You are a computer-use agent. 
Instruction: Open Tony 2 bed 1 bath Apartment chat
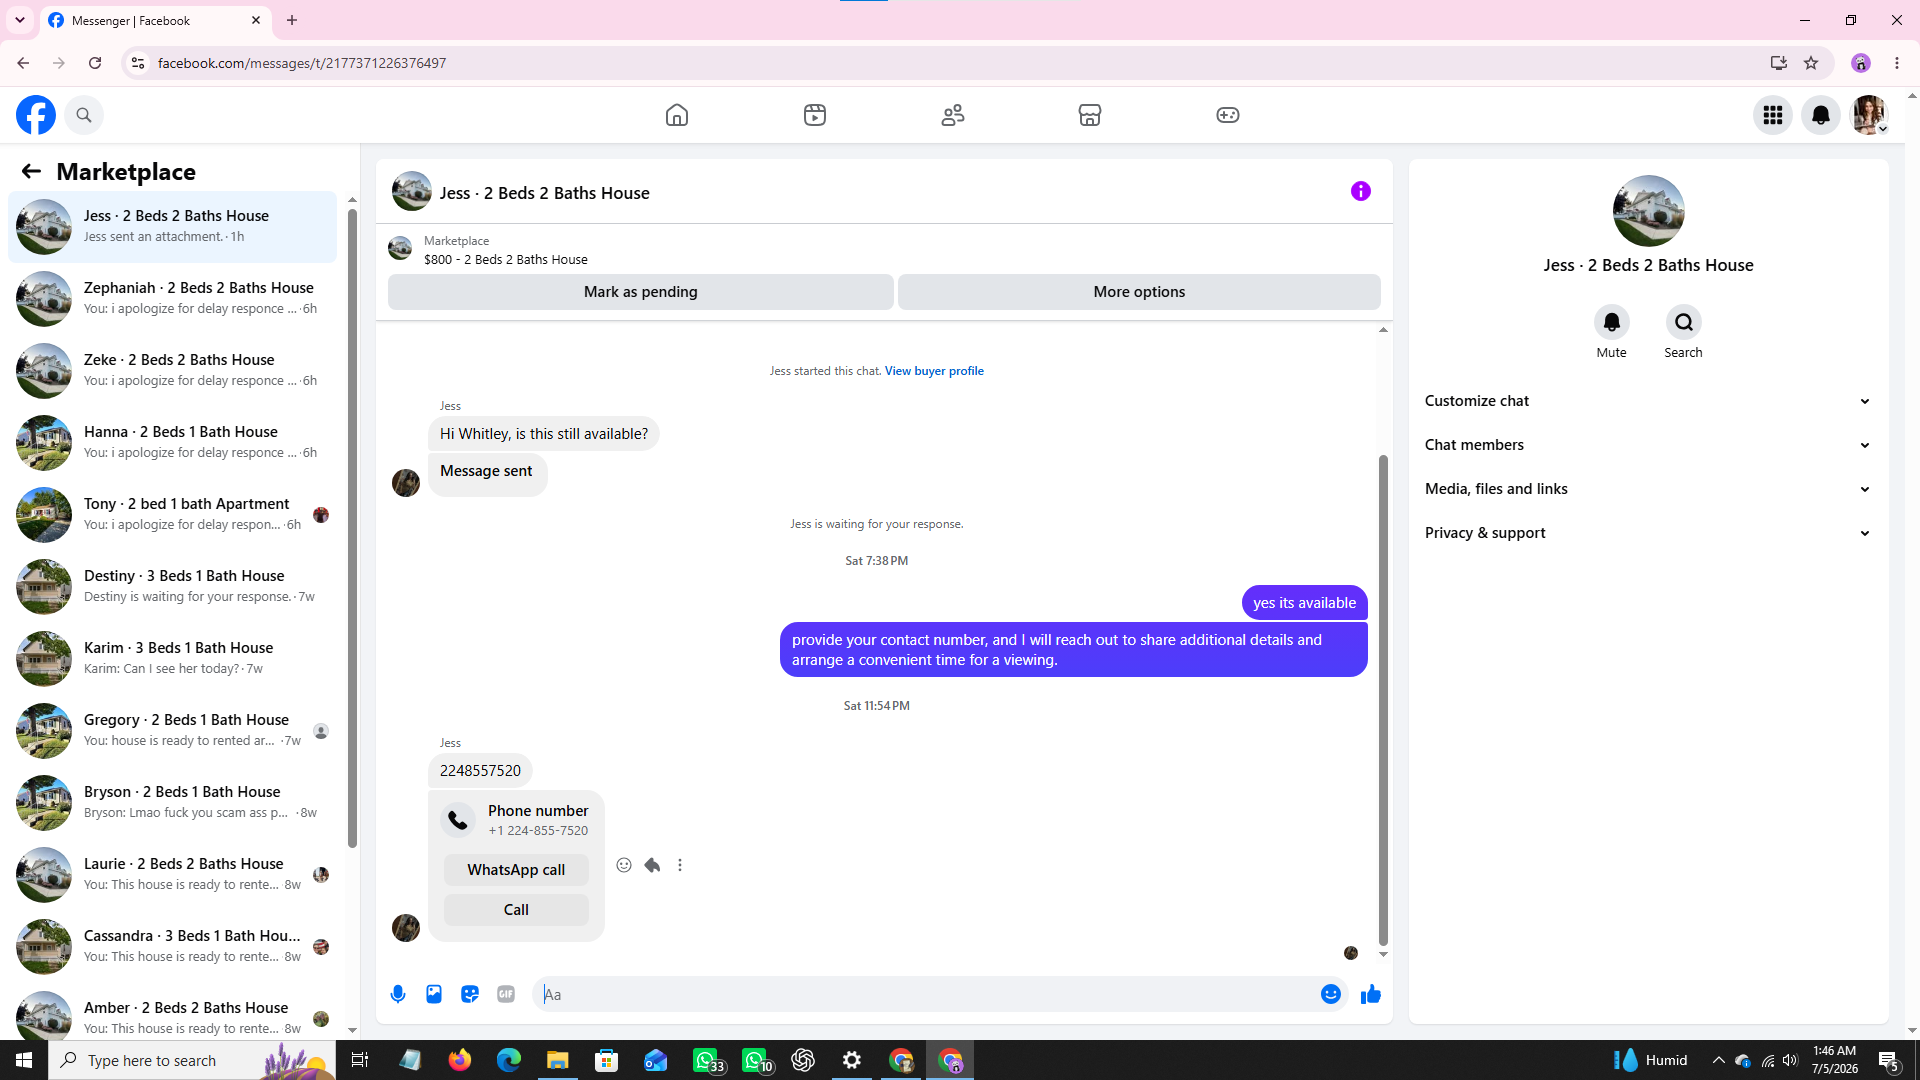[172, 514]
